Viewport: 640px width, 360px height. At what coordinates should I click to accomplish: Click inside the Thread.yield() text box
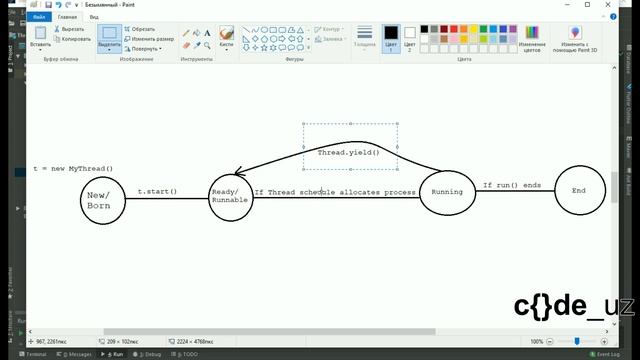[350, 146]
